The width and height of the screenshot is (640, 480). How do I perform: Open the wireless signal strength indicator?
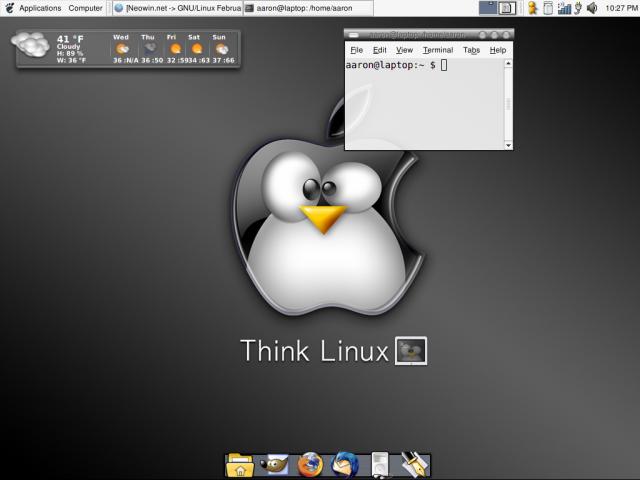[x=564, y=8]
